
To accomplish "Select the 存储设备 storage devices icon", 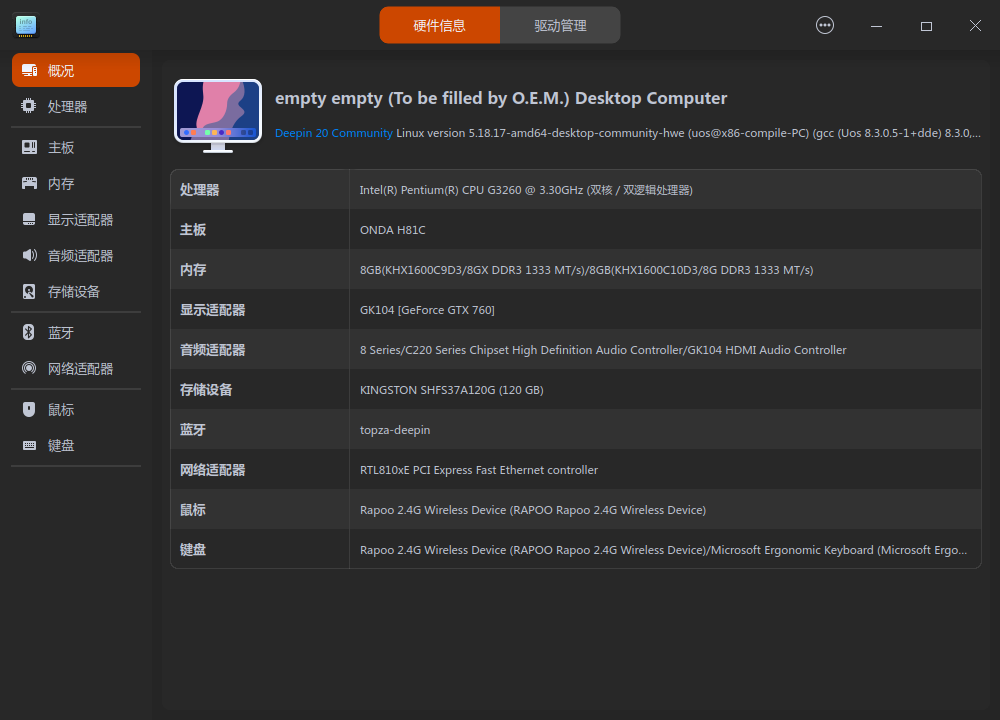I will [x=30, y=291].
